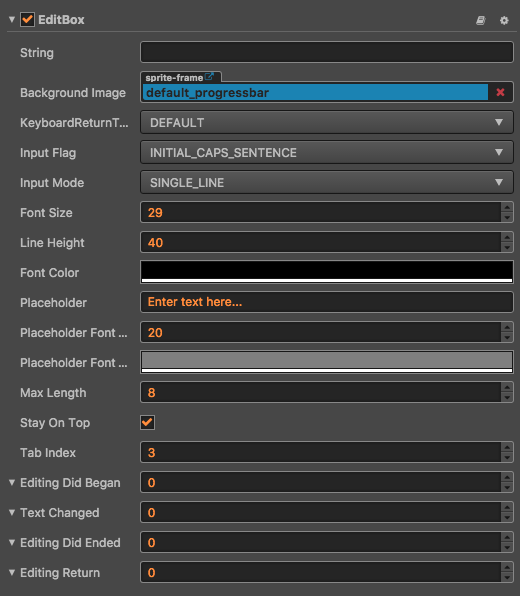Decrease Placeholder Font Size with down arrow
This screenshot has width=520, height=596.
[507, 338]
